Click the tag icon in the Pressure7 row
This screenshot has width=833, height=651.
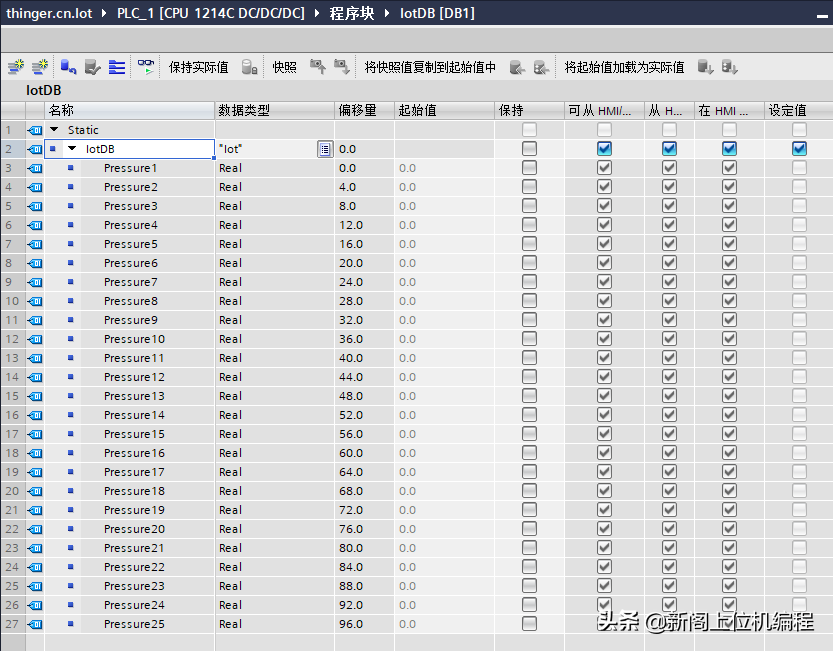(x=35, y=282)
